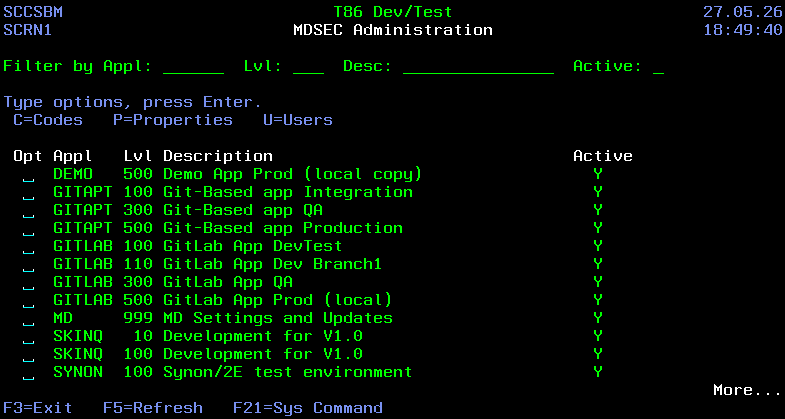Click F21=Sys Command function key

tap(308, 408)
